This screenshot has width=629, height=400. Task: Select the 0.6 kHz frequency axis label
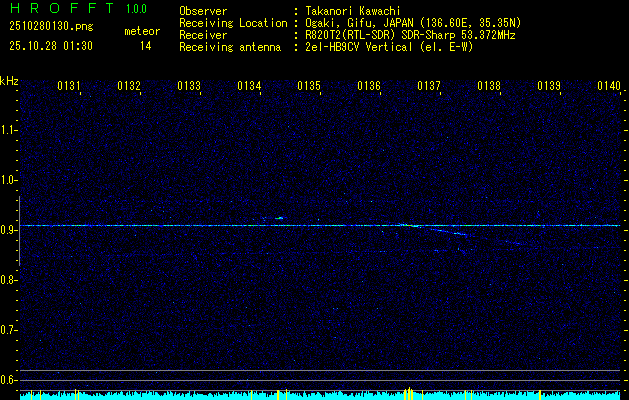[x=8, y=380]
